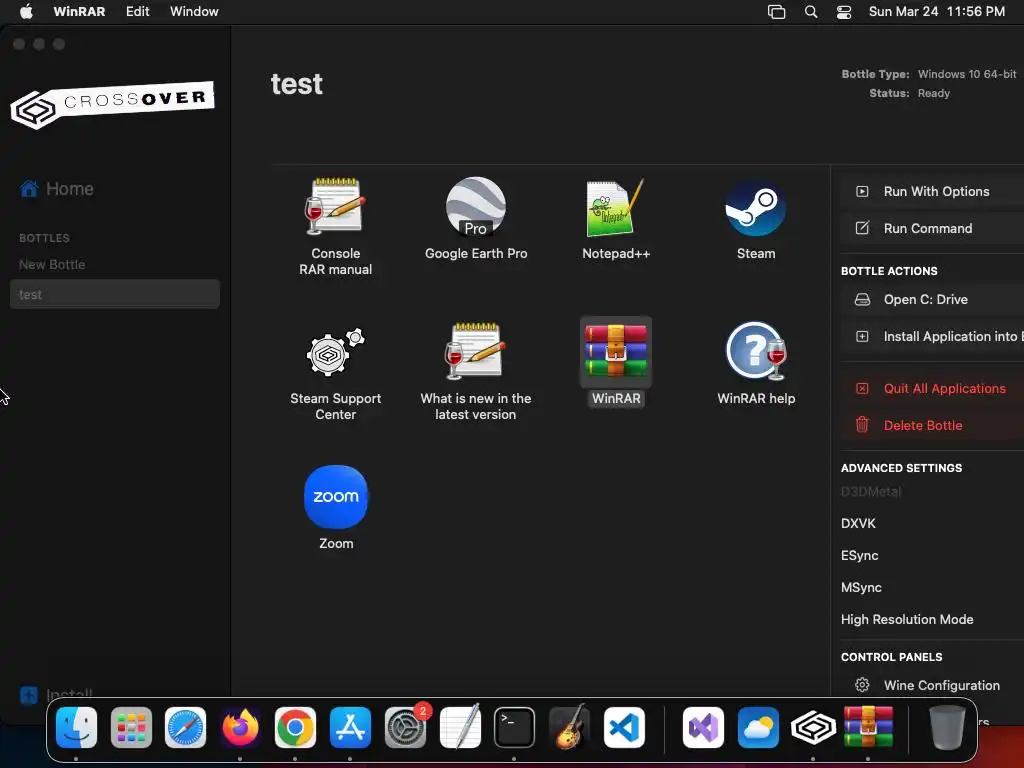Click Run With Options

pyautogui.click(x=932, y=191)
